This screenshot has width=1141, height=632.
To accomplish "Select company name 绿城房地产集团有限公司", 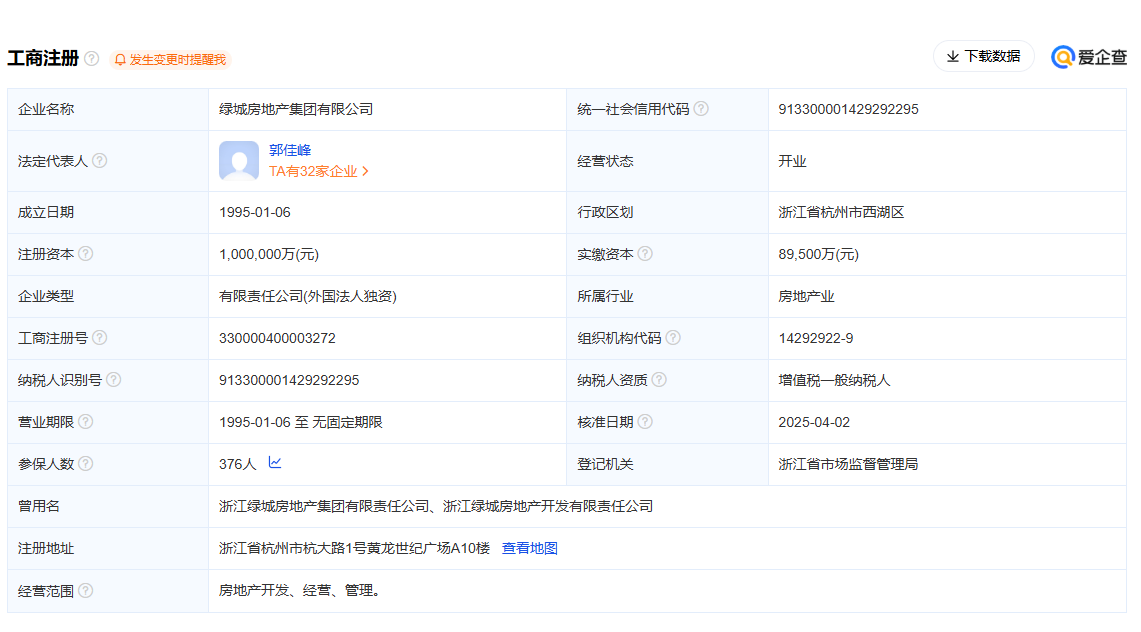I will pyautogui.click(x=296, y=109).
